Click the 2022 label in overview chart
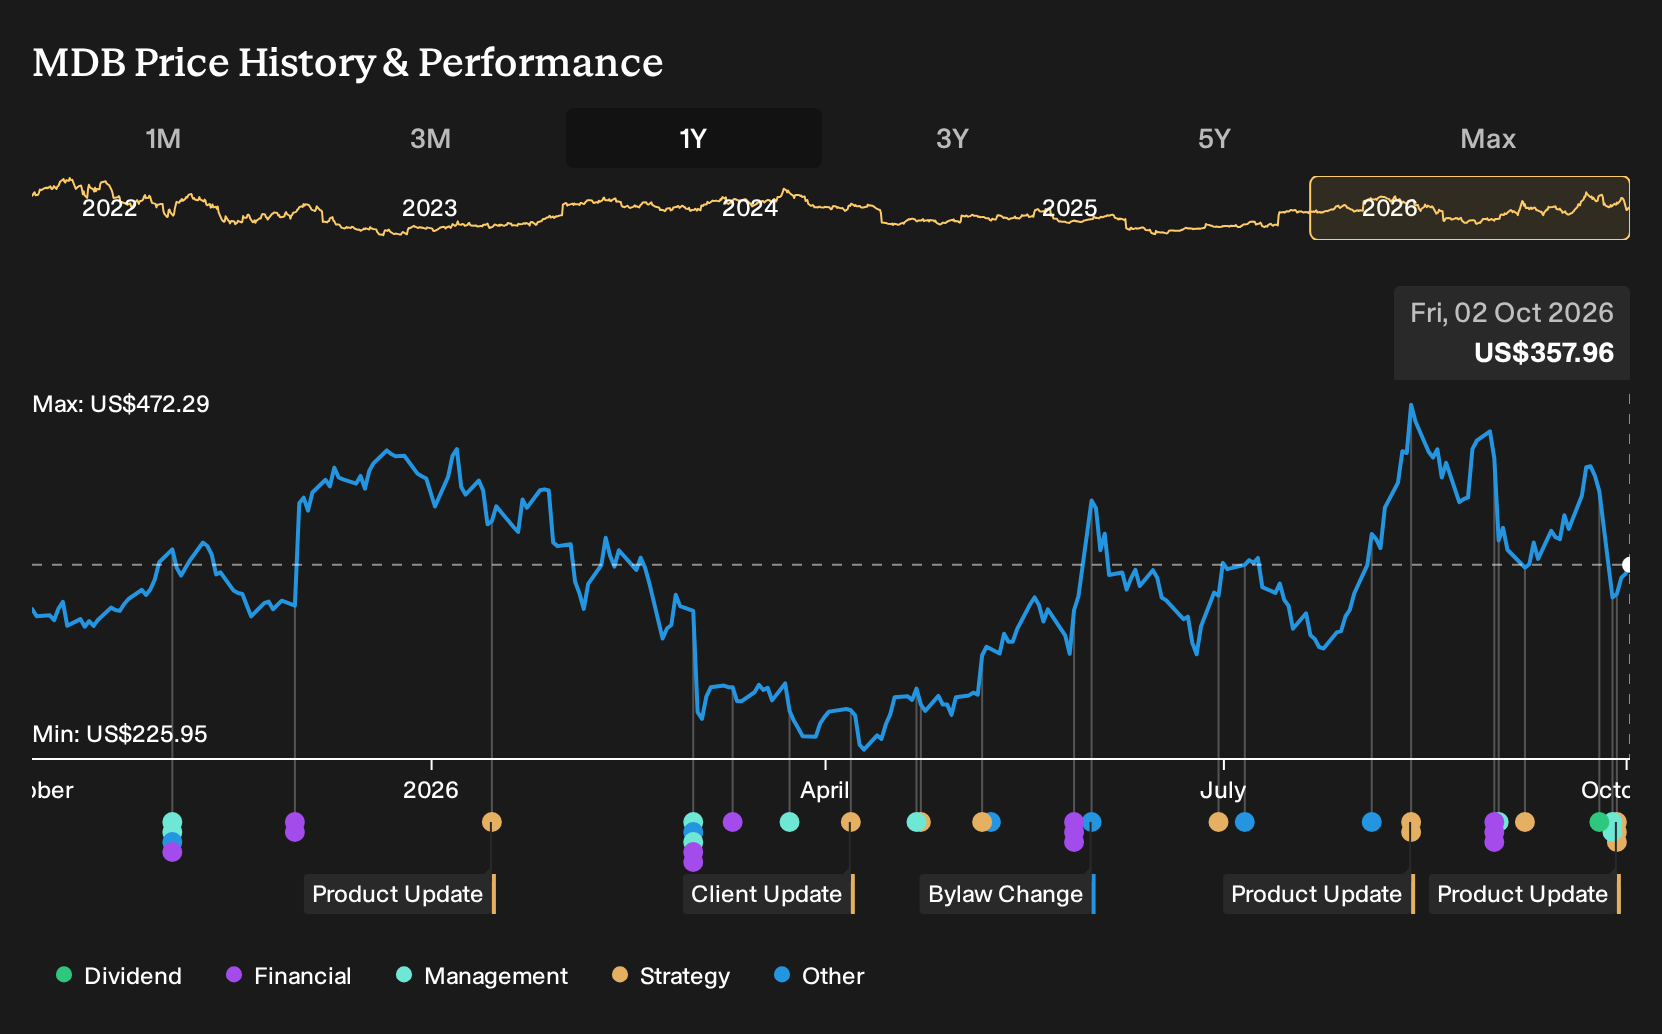The image size is (1662, 1034). (x=109, y=208)
